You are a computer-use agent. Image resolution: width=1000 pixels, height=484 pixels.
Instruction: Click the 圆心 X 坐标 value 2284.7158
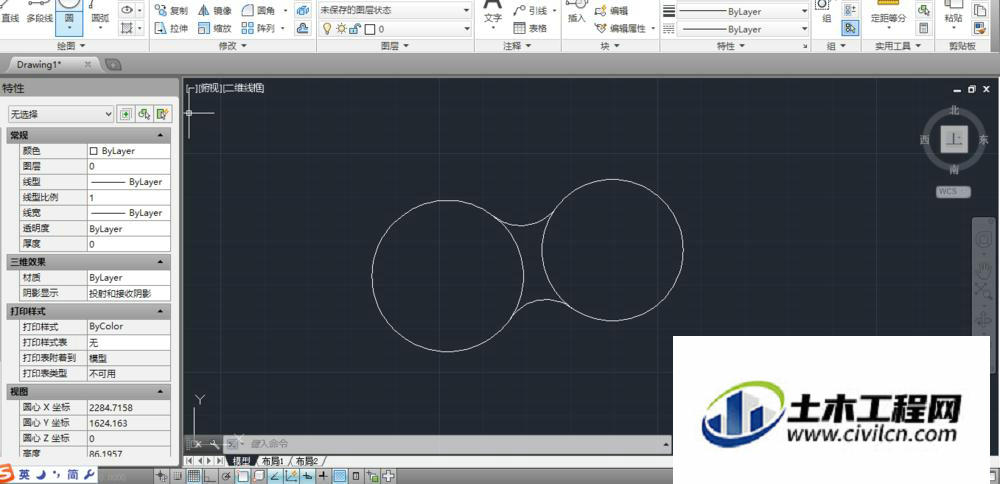(129, 407)
